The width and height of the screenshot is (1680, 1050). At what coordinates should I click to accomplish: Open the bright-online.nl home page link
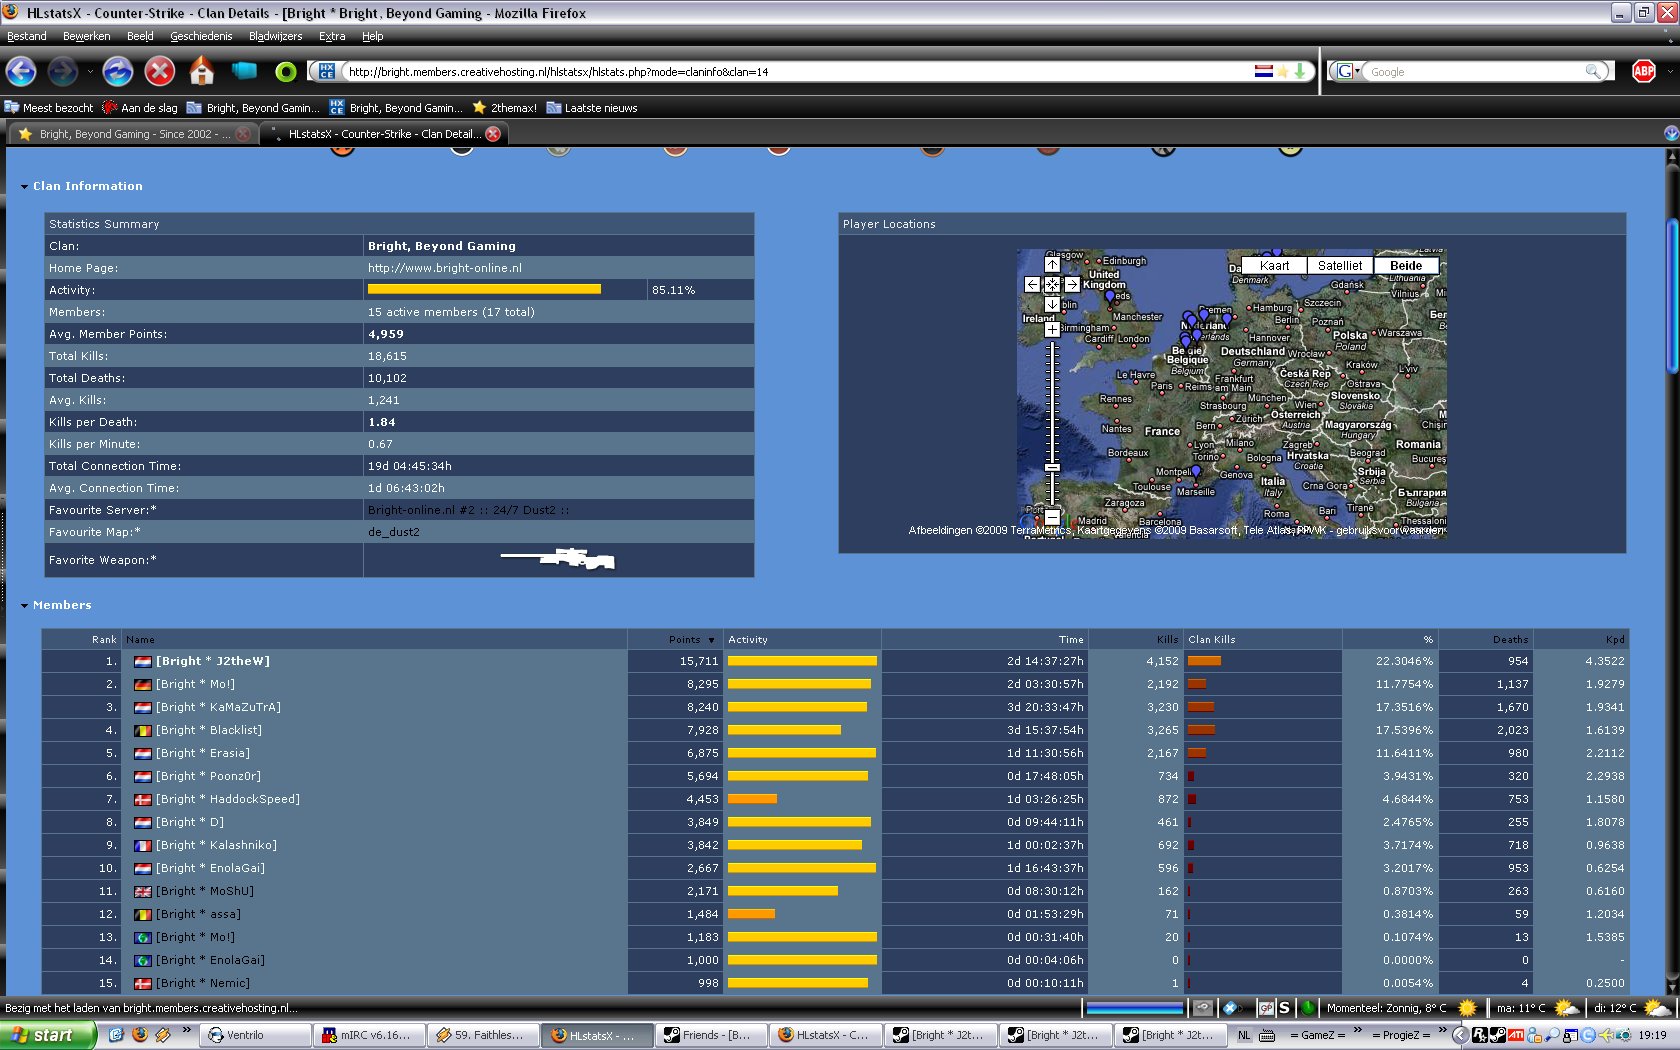[444, 268]
